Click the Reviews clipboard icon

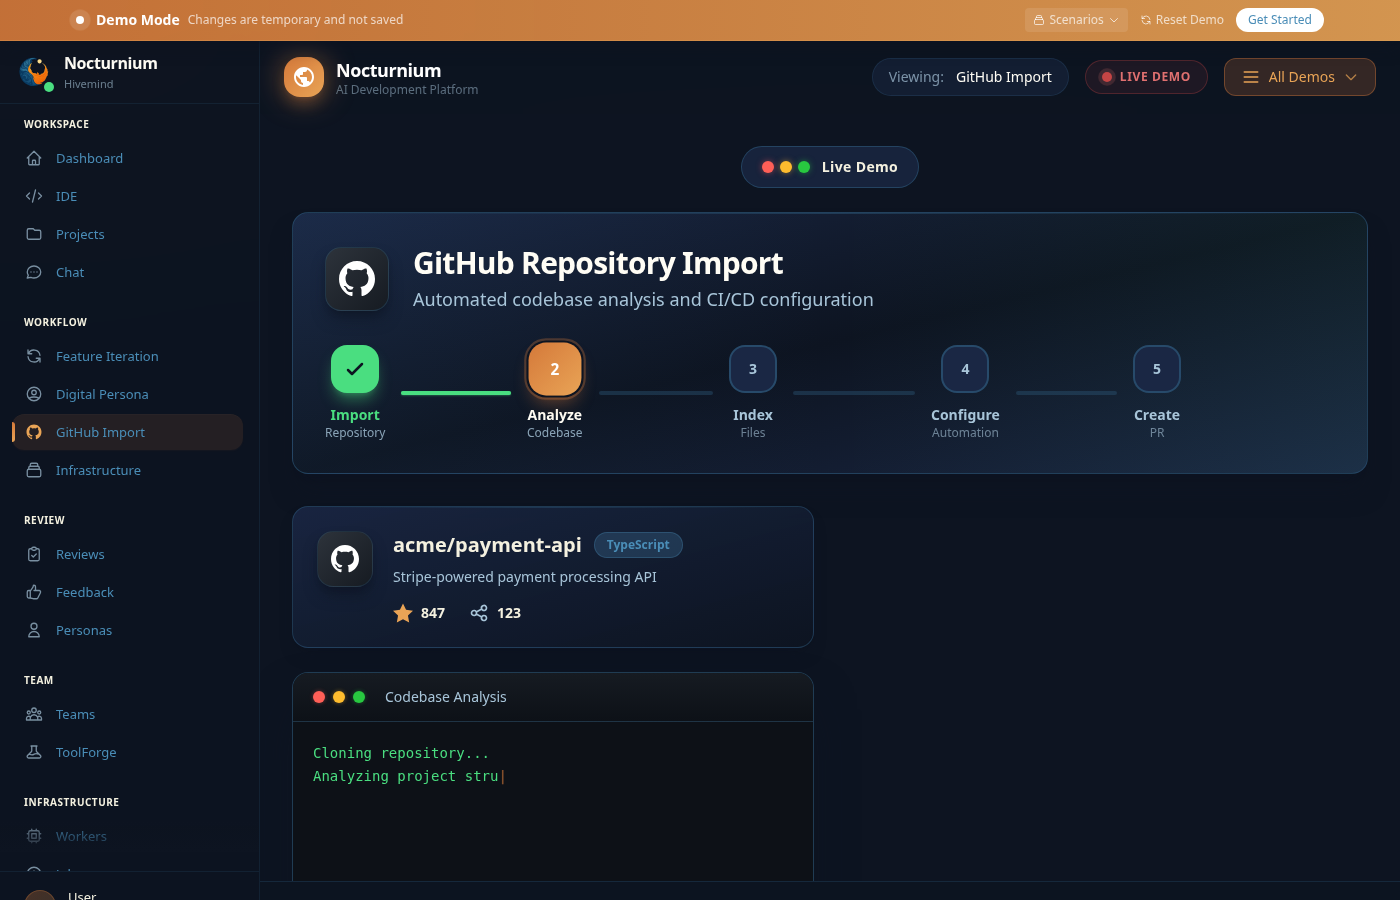pyautogui.click(x=34, y=554)
